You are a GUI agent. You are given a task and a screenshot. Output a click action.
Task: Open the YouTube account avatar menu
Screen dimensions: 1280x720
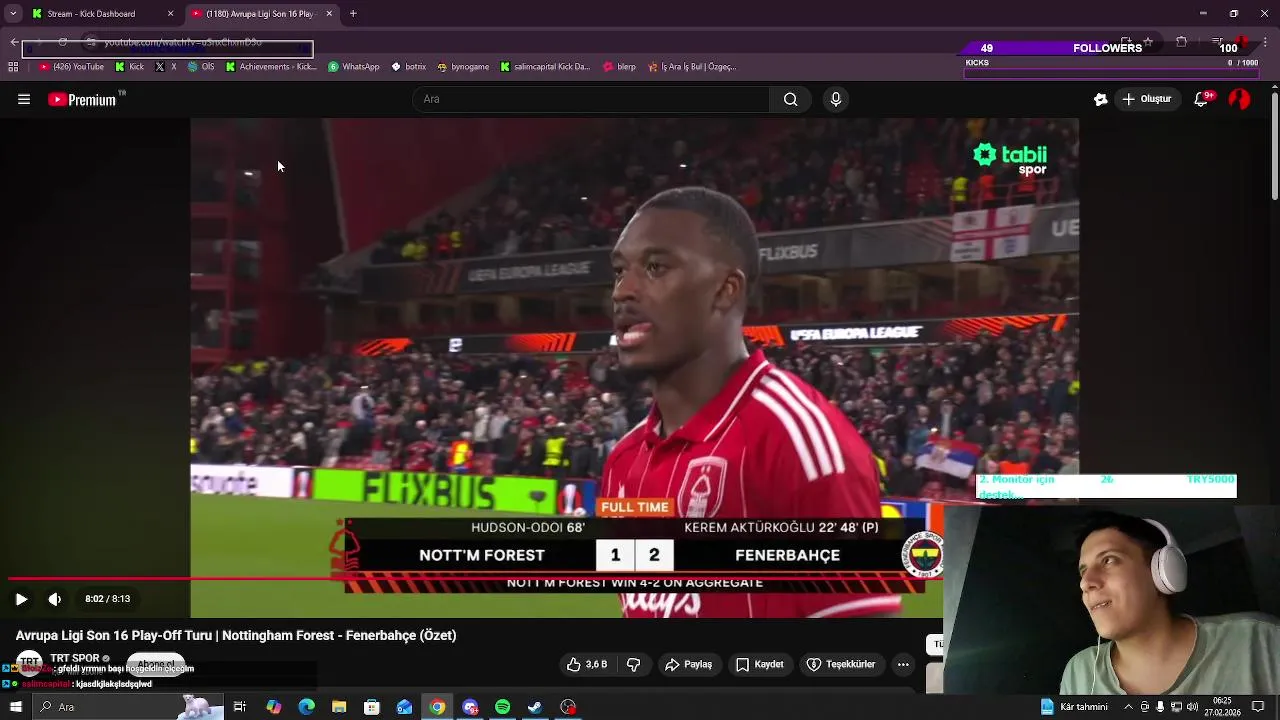pyautogui.click(x=1239, y=99)
